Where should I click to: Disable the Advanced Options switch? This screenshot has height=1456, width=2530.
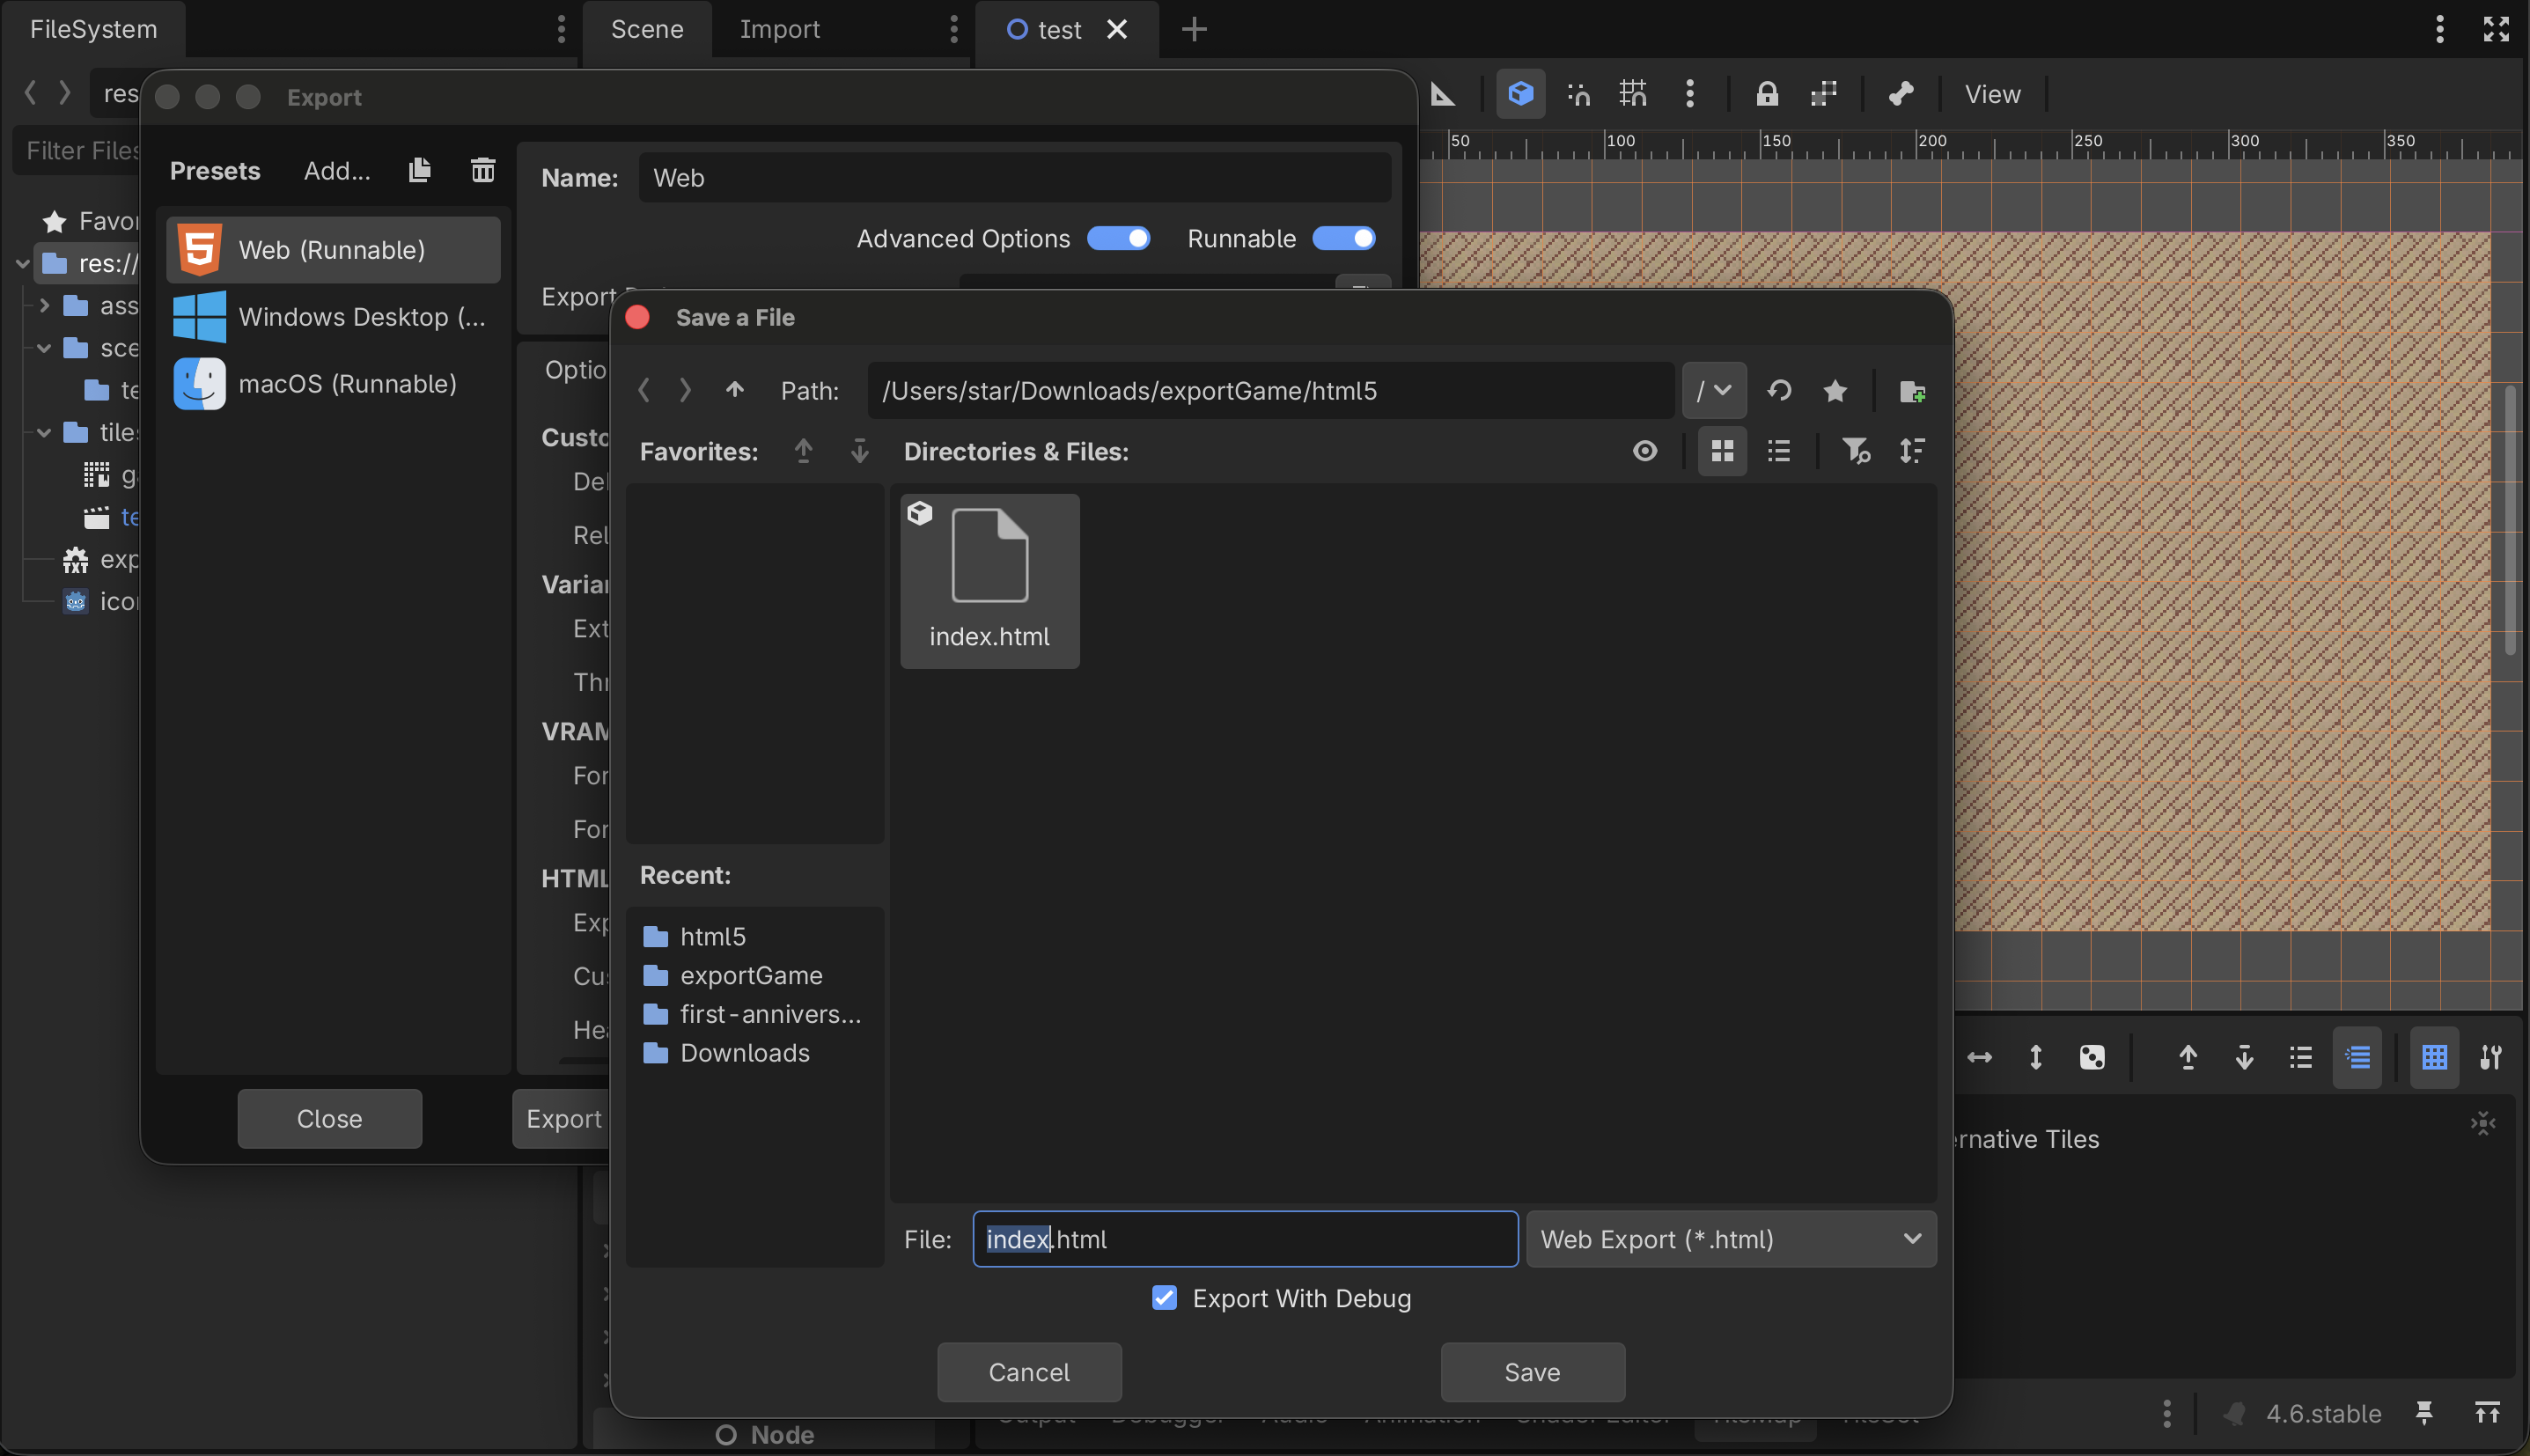1118,239
